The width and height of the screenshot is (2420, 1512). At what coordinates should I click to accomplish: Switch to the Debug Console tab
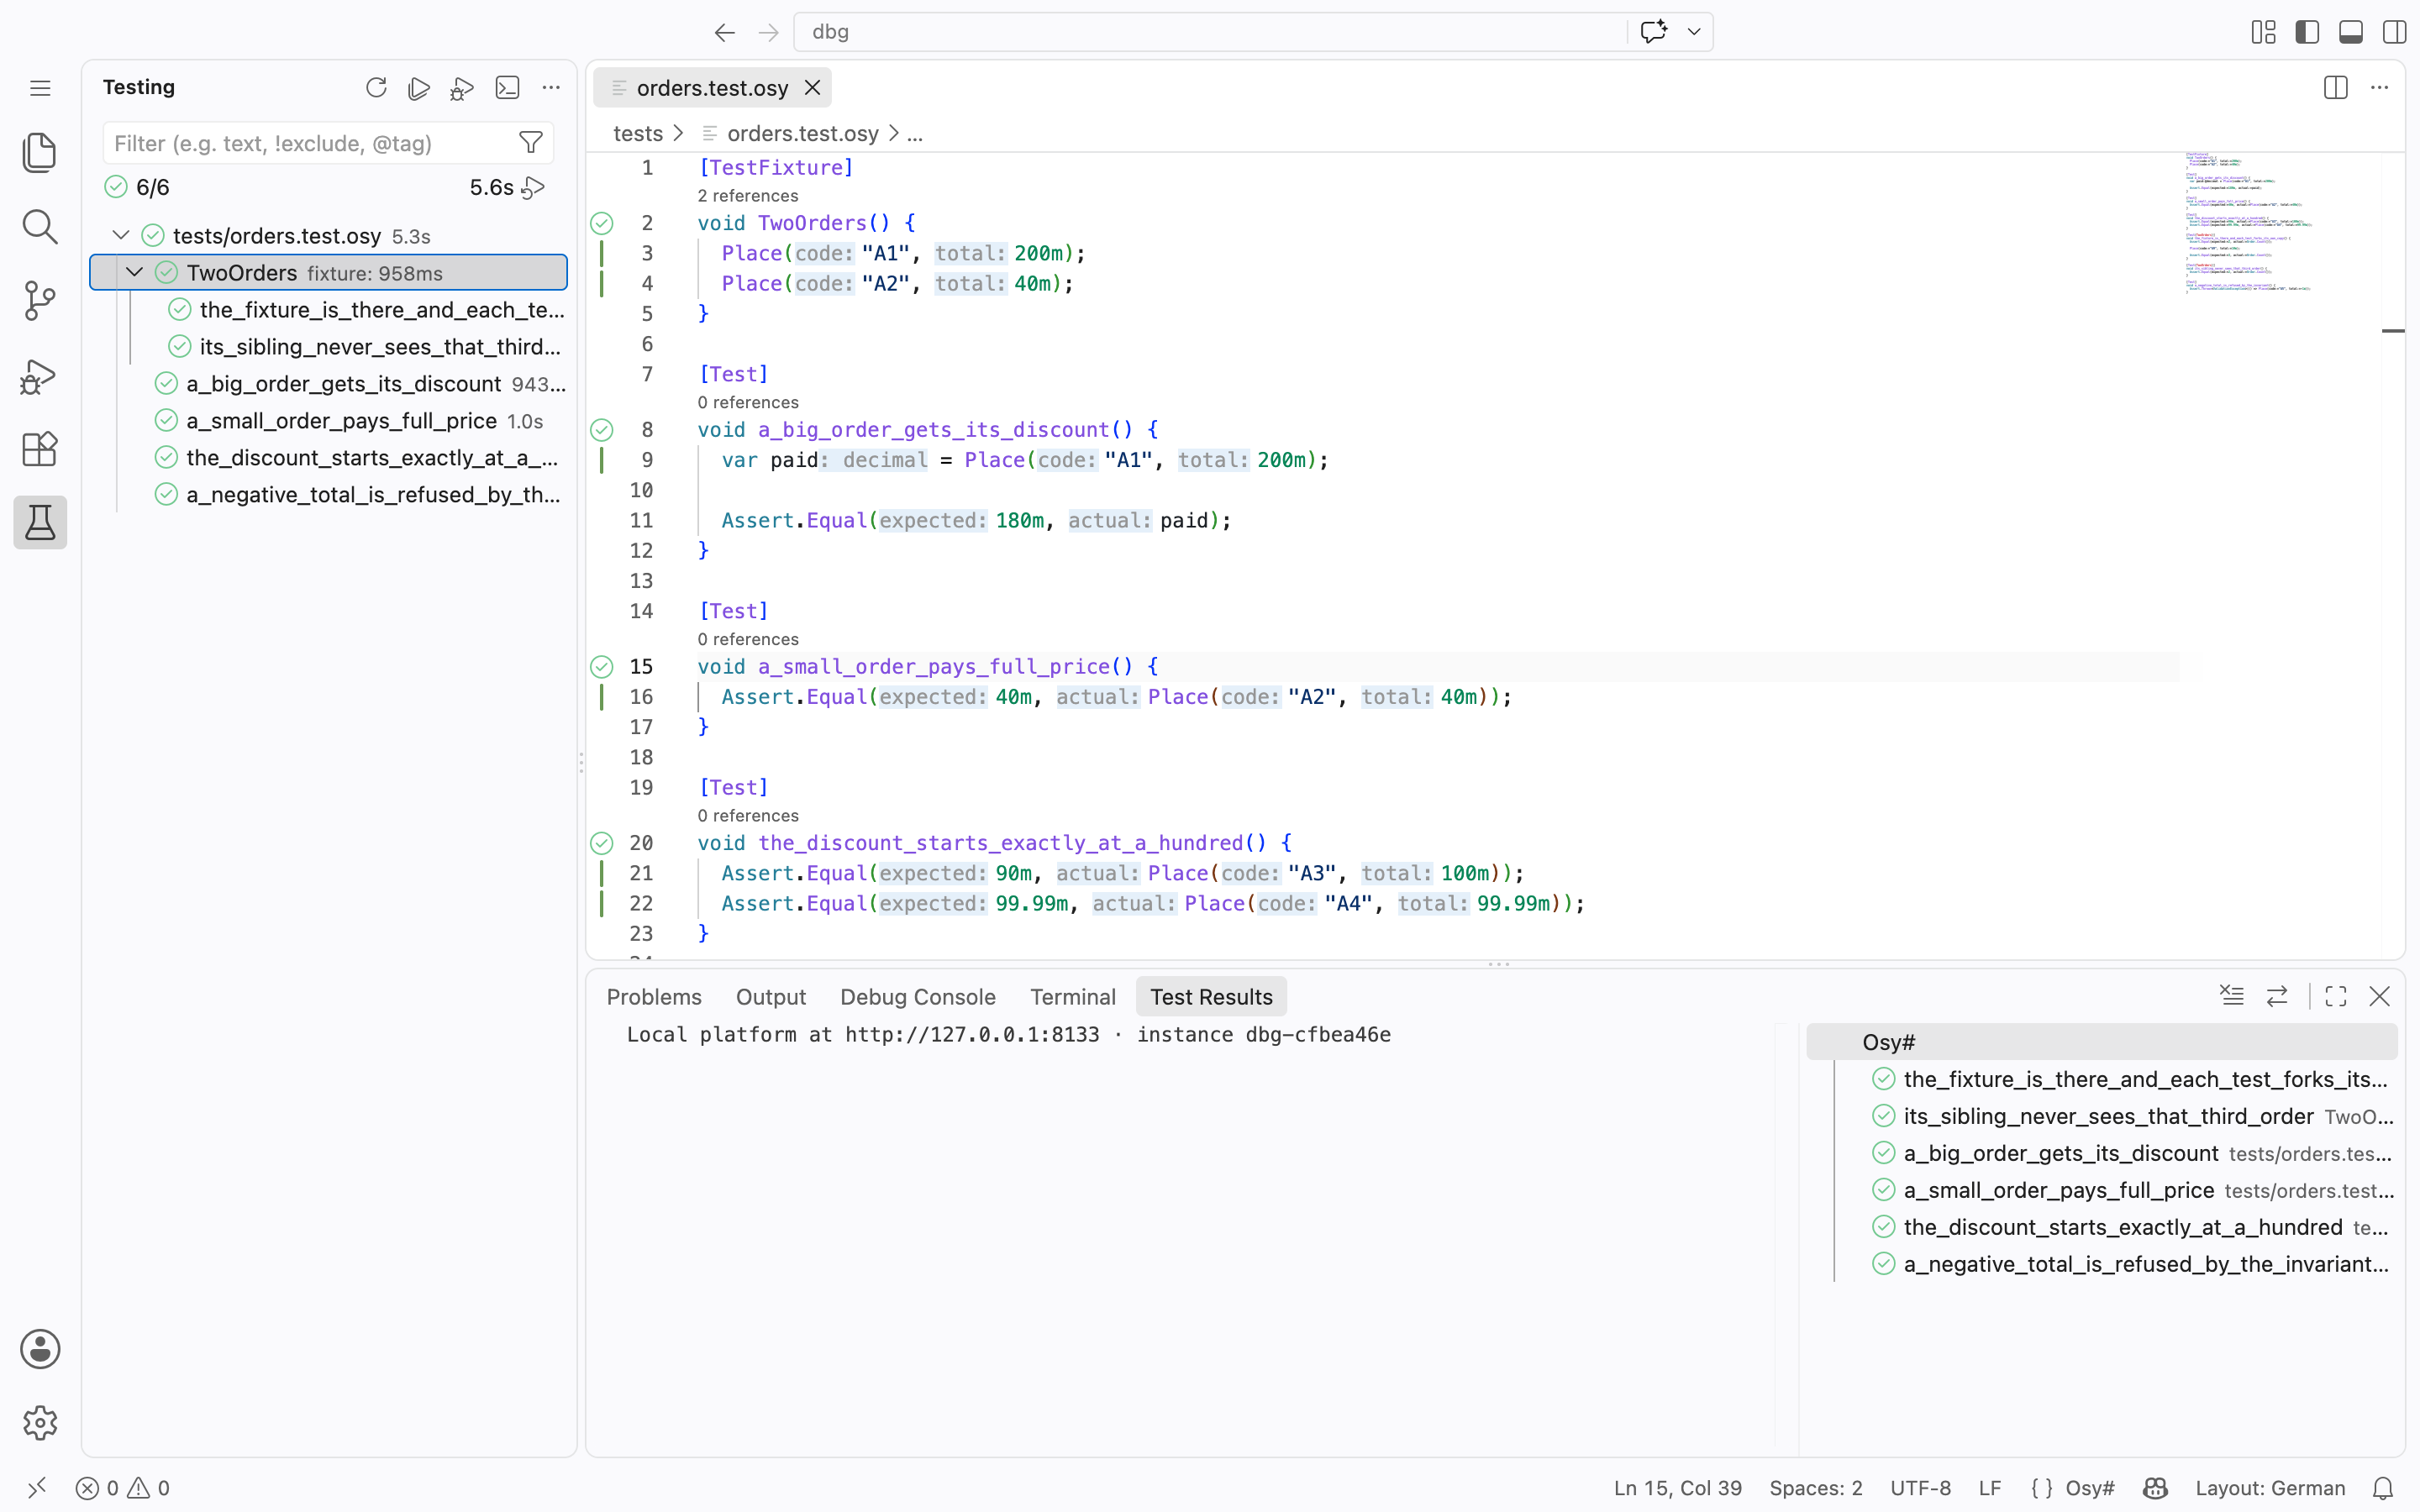pos(918,997)
